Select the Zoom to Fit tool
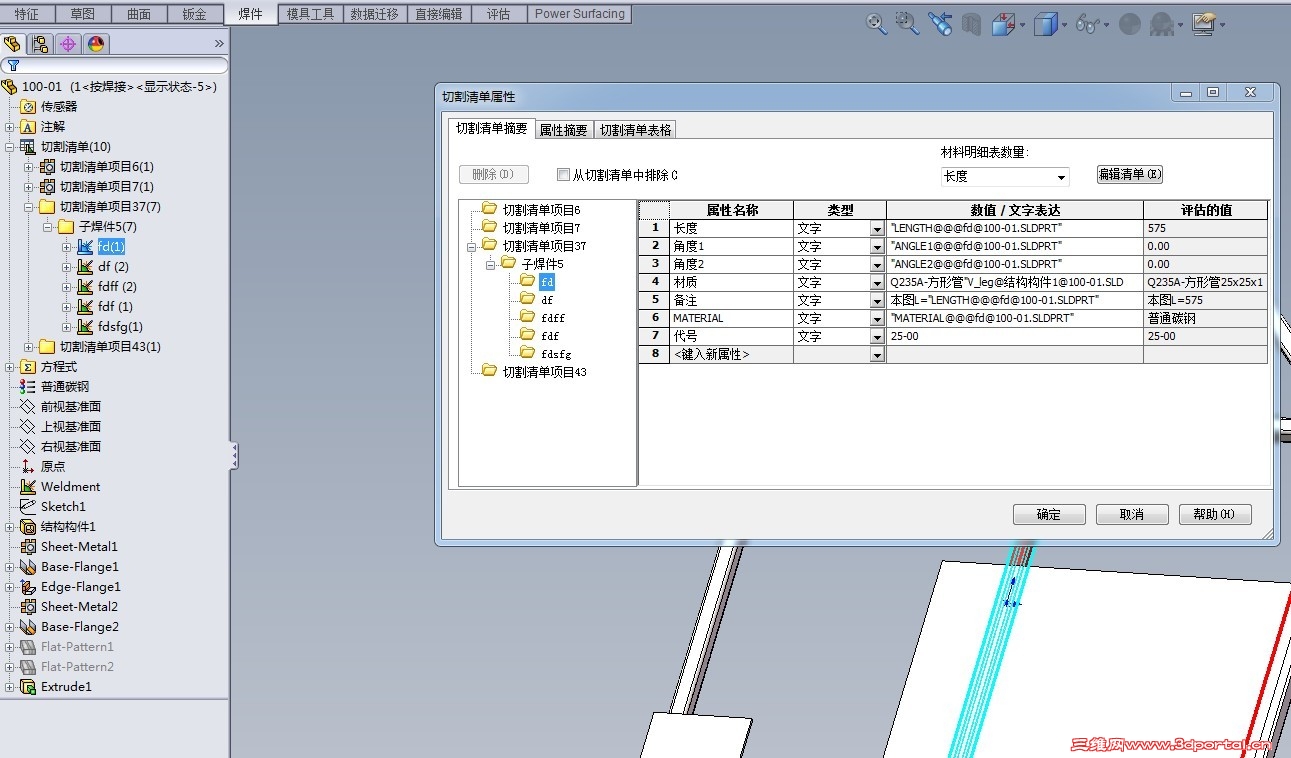 tap(876, 24)
